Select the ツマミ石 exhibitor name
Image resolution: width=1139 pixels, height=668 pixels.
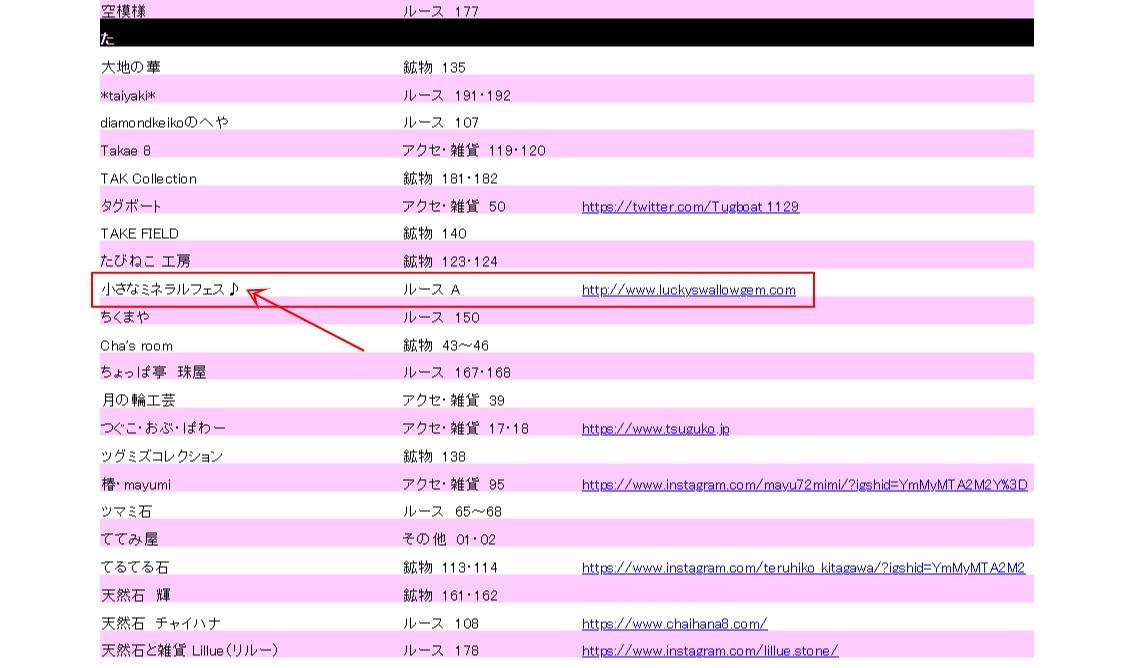tap(126, 512)
